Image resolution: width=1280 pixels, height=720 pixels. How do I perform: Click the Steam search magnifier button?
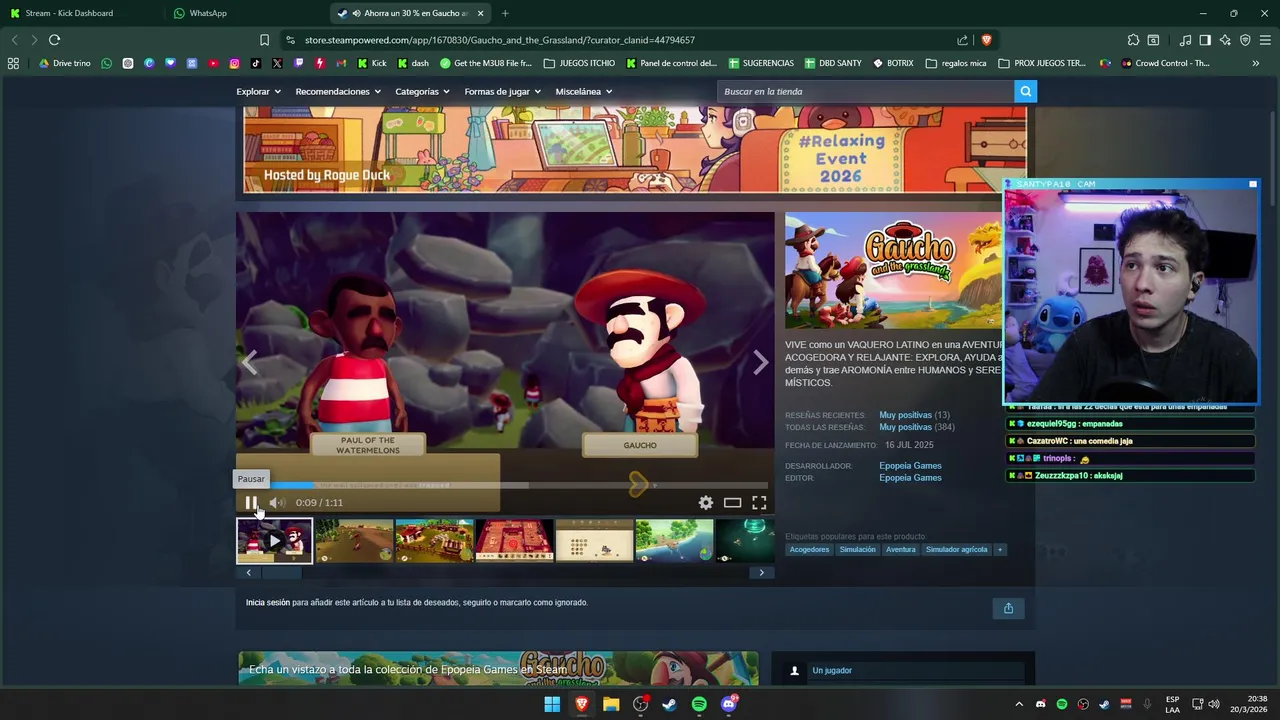tap(1025, 92)
